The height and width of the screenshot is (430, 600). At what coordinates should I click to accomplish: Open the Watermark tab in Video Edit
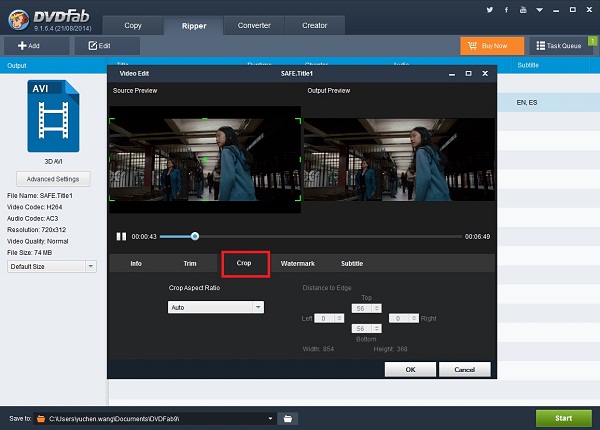[298, 264]
